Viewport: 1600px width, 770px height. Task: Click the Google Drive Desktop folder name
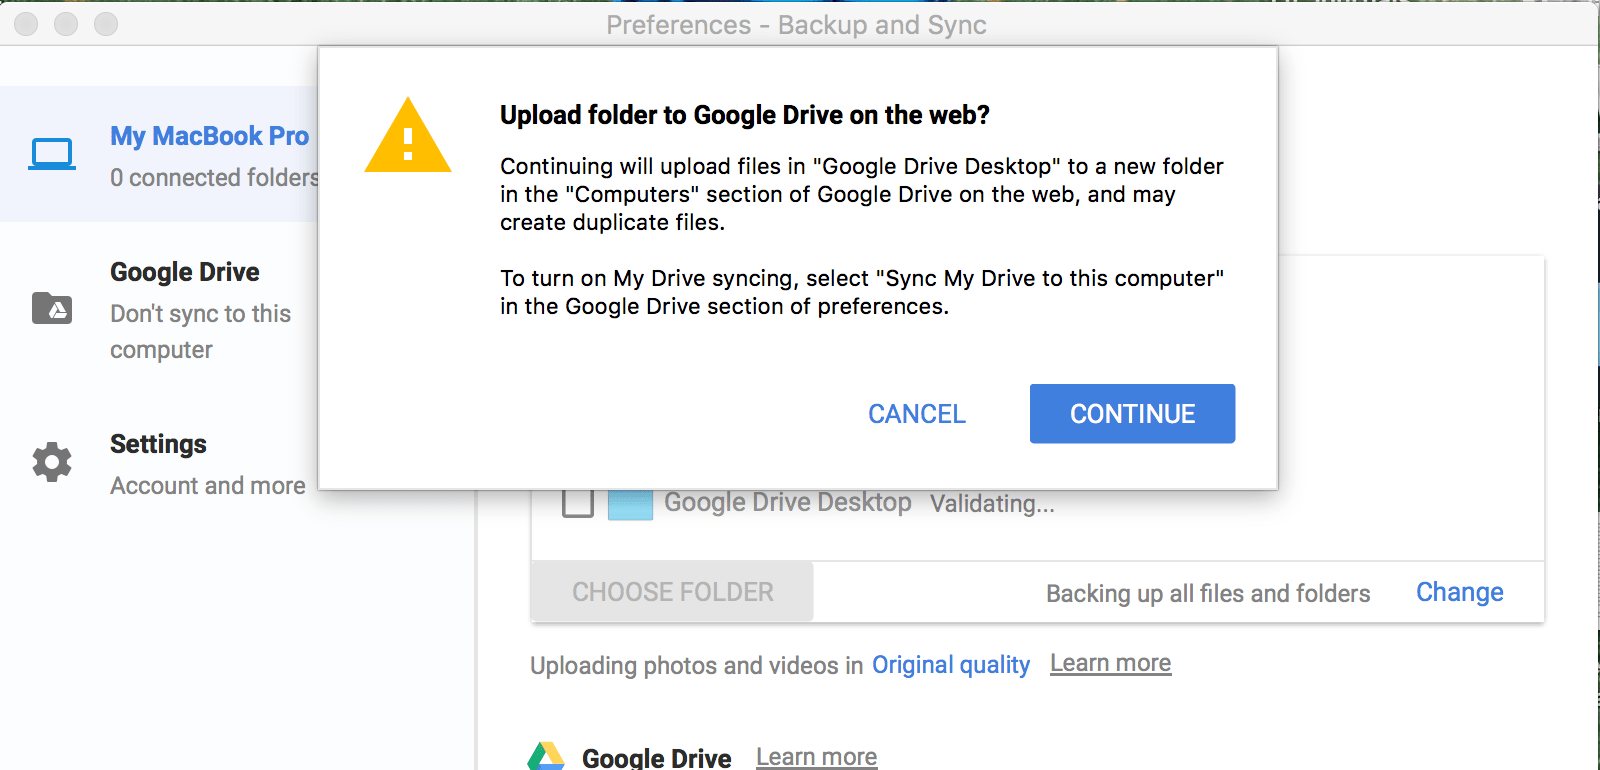(788, 502)
